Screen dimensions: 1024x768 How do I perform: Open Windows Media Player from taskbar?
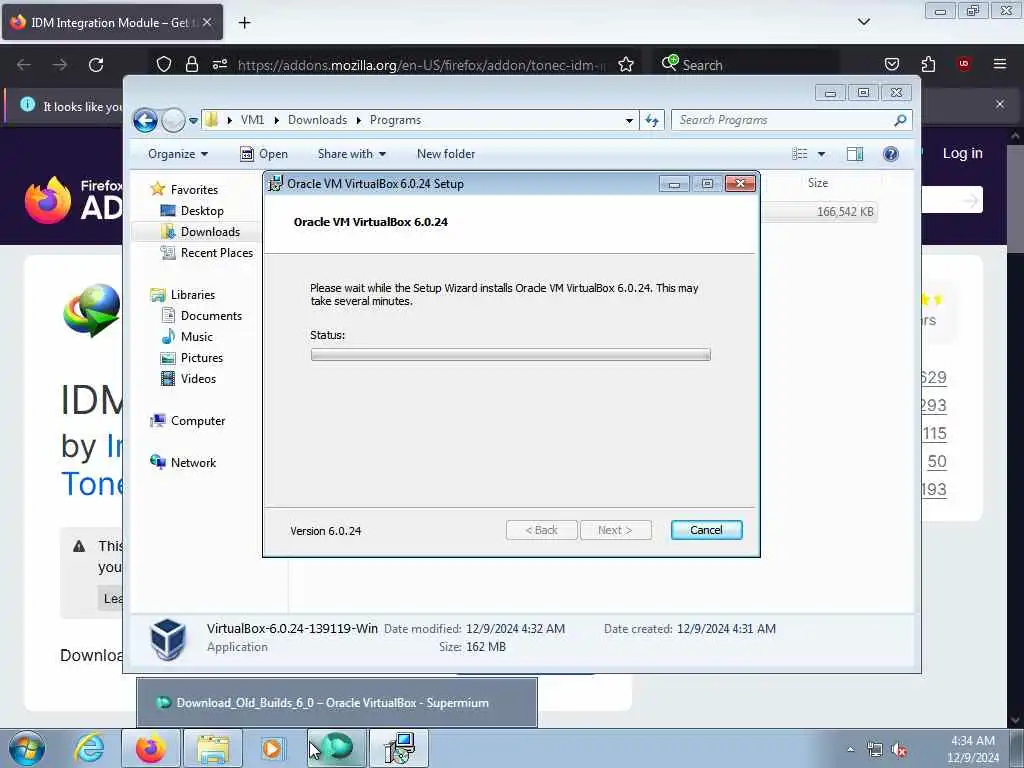(272, 748)
